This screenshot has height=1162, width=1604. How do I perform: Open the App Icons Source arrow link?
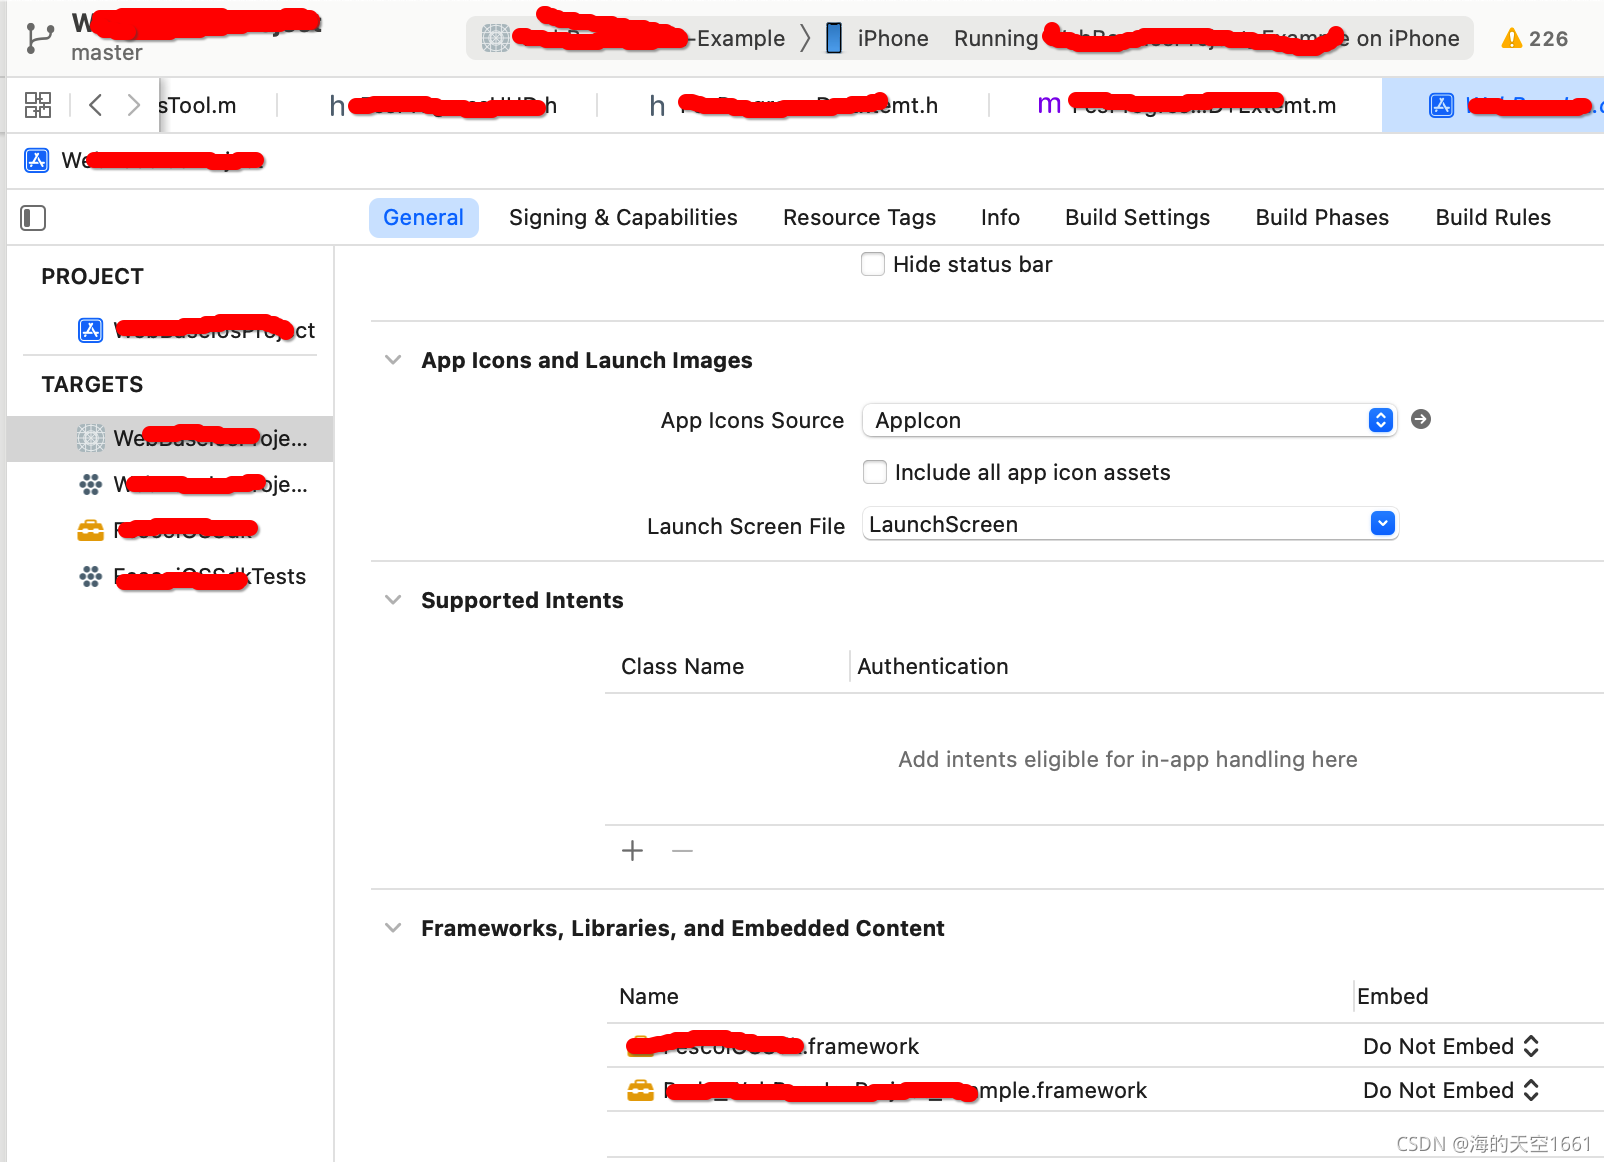(1420, 420)
